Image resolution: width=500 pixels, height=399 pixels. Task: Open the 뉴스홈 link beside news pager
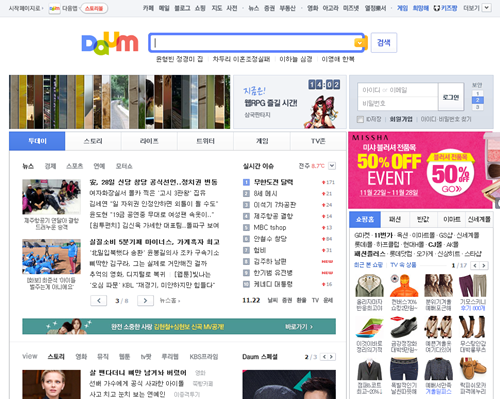(x=169, y=300)
